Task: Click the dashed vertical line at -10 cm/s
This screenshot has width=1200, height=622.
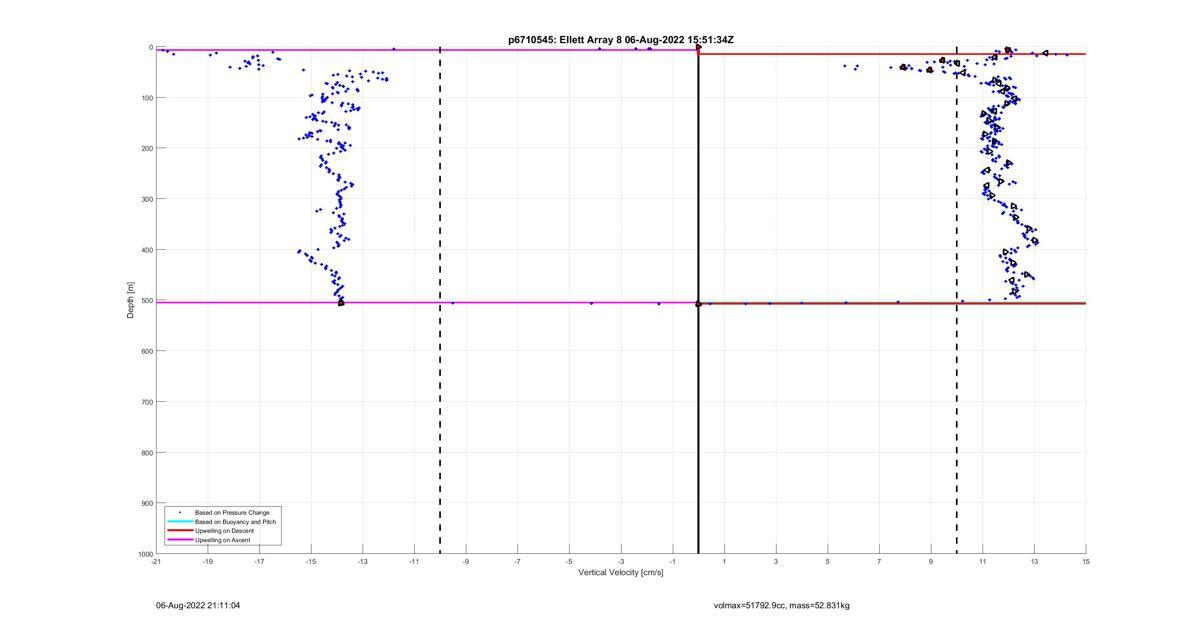Action: [x=440, y=300]
